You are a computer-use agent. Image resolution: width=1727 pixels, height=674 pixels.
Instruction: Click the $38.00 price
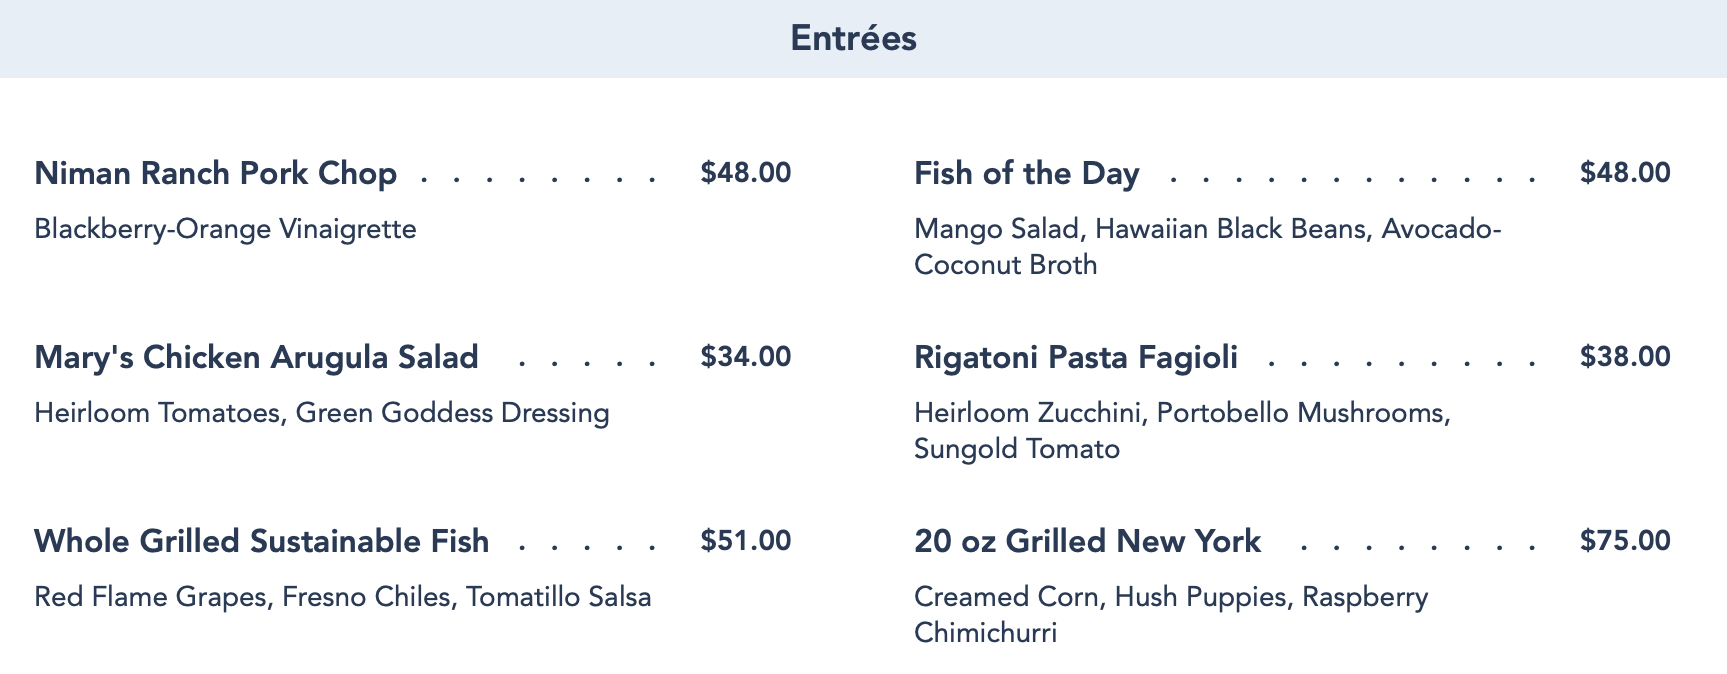coord(1624,357)
